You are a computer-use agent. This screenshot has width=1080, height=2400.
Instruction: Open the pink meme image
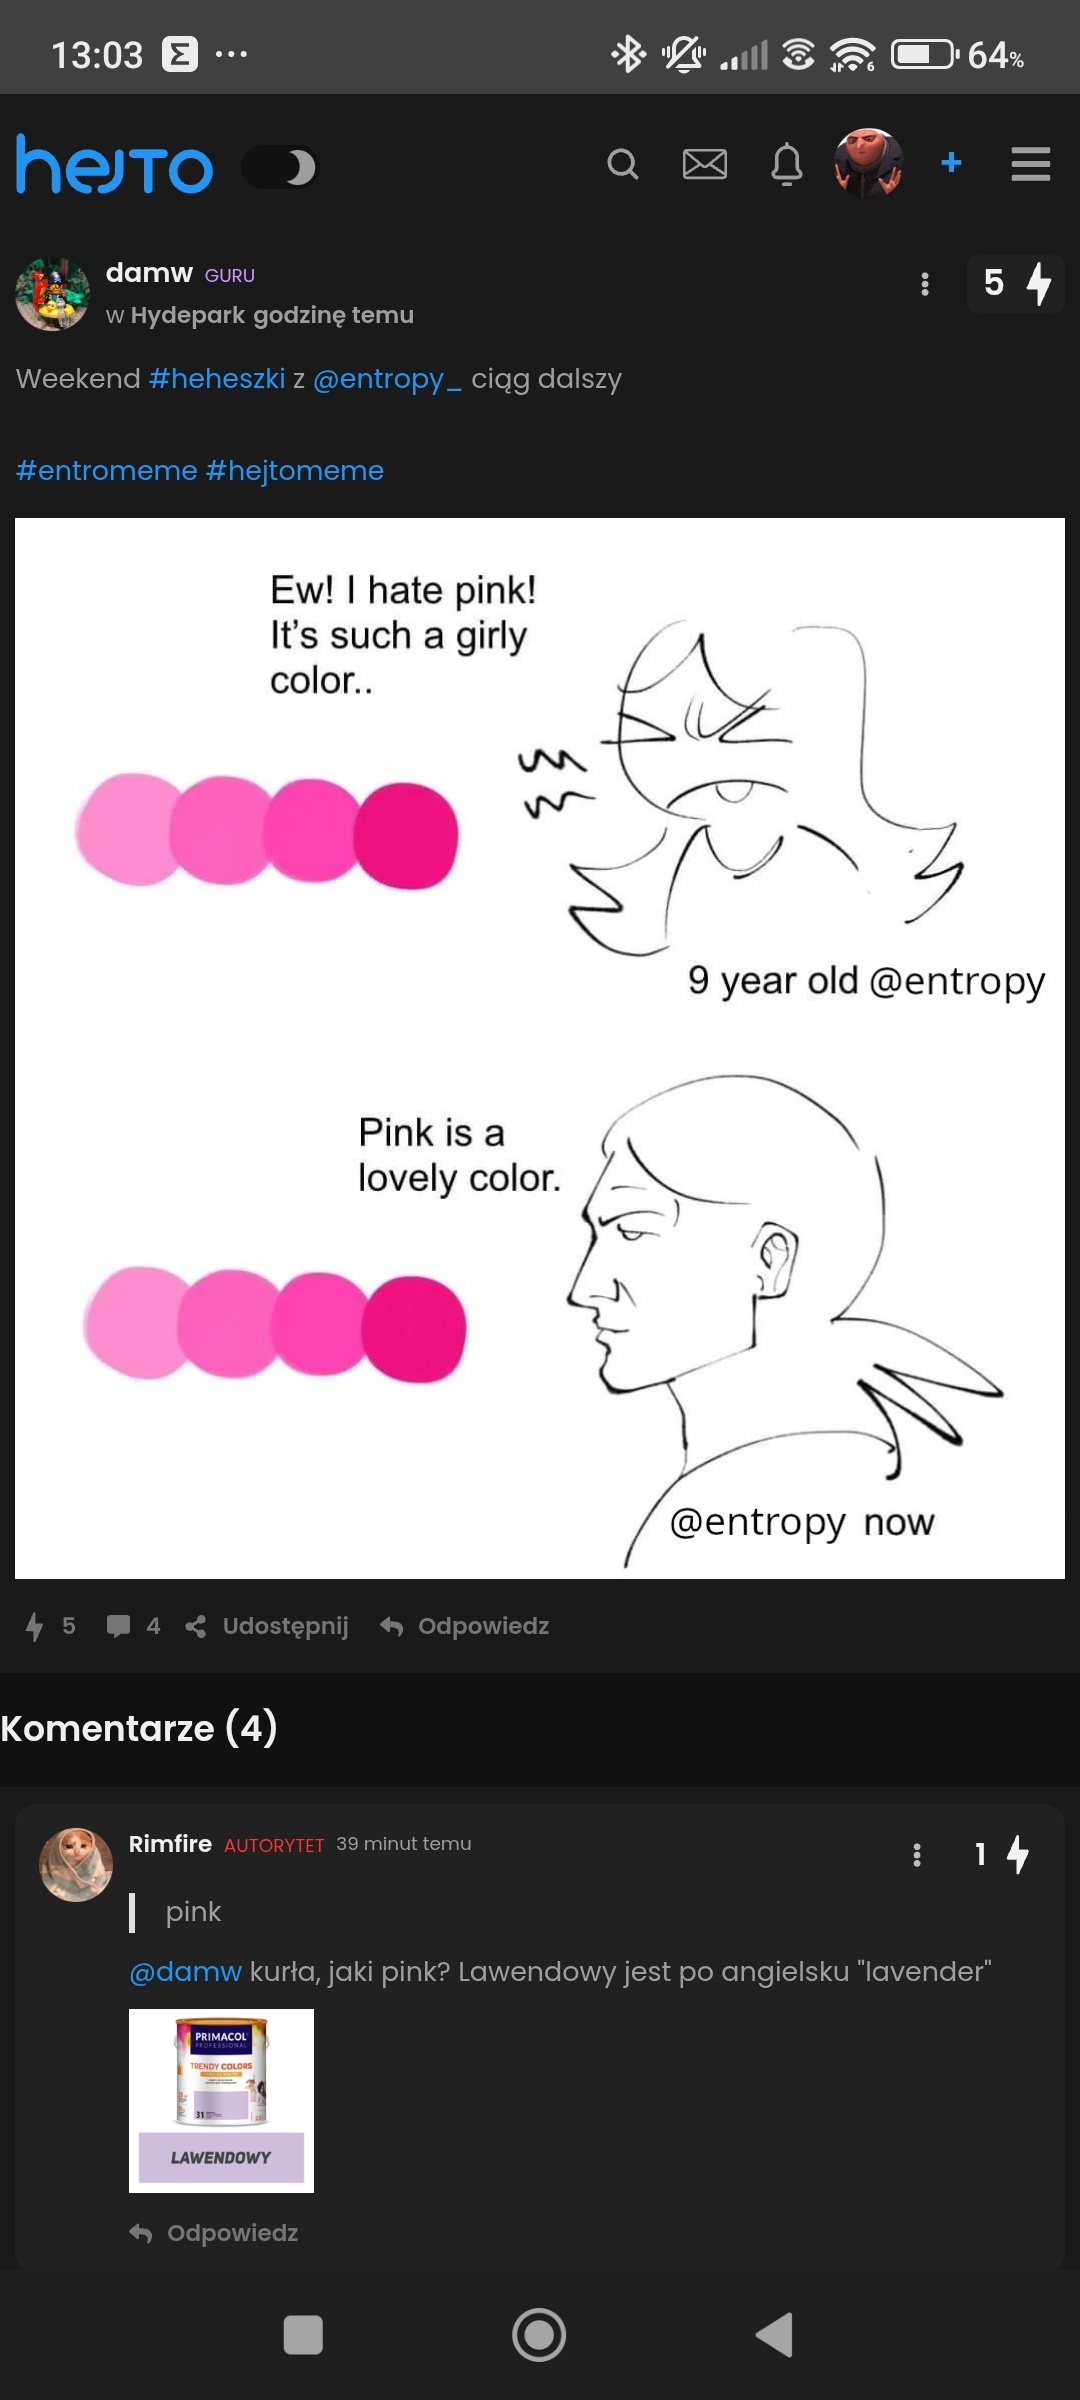[x=540, y=1048]
